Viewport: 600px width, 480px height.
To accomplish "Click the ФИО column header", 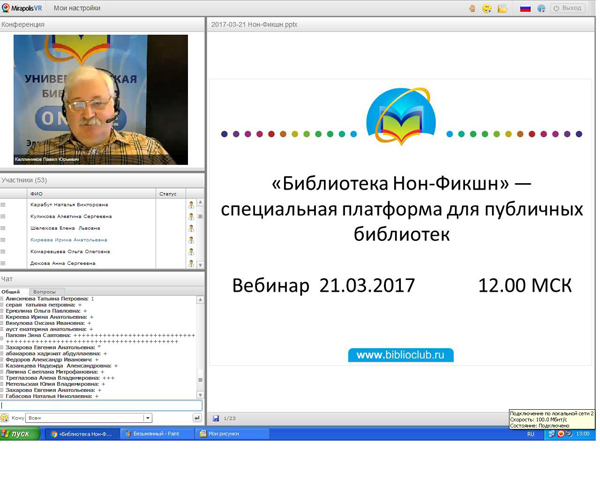I will pos(91,194).
